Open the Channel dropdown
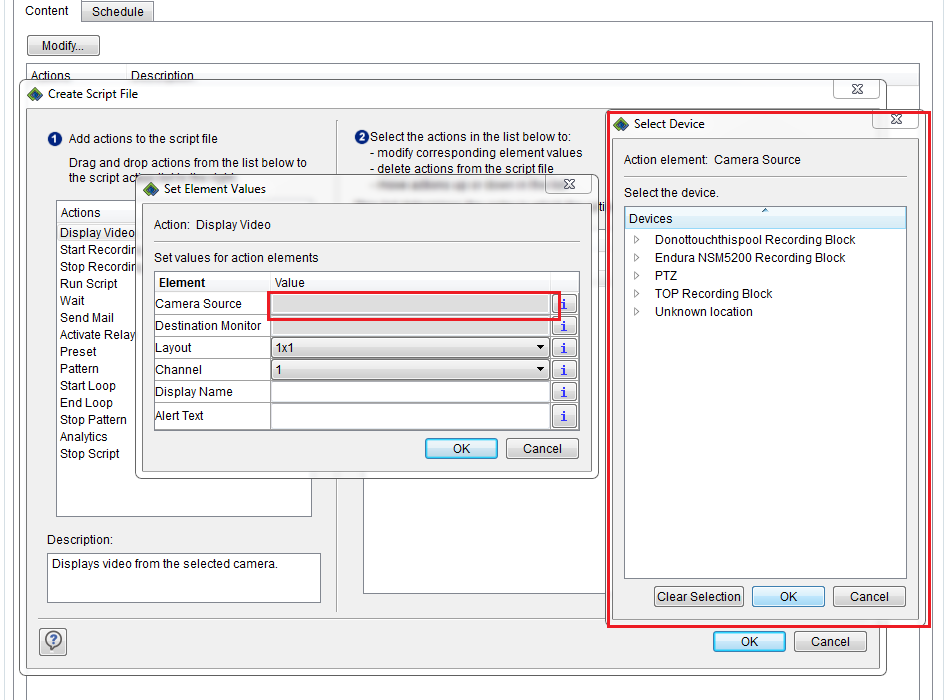Image resolution: width=950 pixels, height=700 pixels. coord(538,369)
